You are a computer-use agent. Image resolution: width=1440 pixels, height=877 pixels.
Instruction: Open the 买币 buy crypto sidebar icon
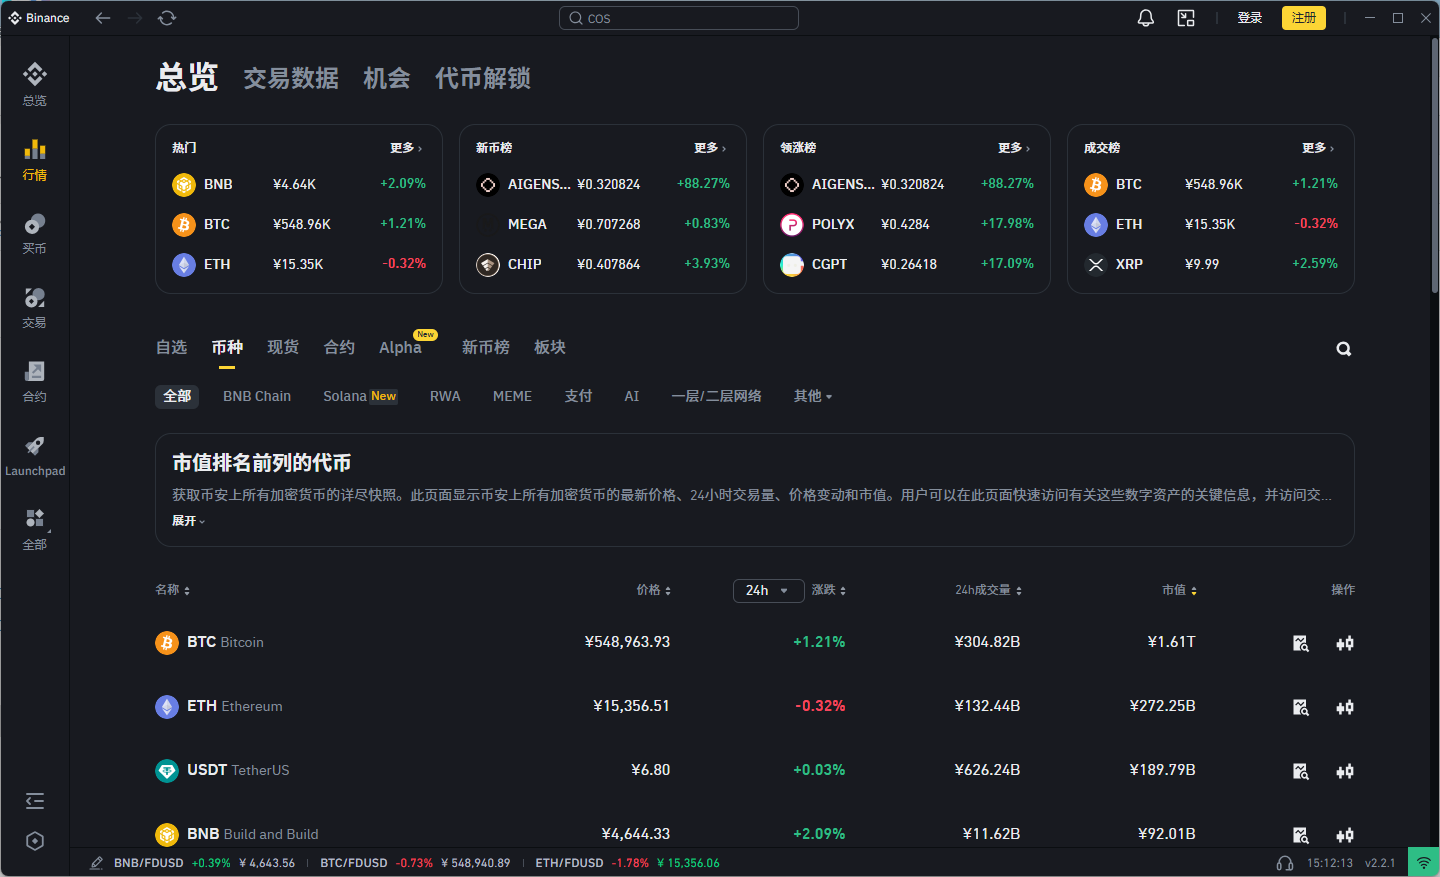point(35,233)
